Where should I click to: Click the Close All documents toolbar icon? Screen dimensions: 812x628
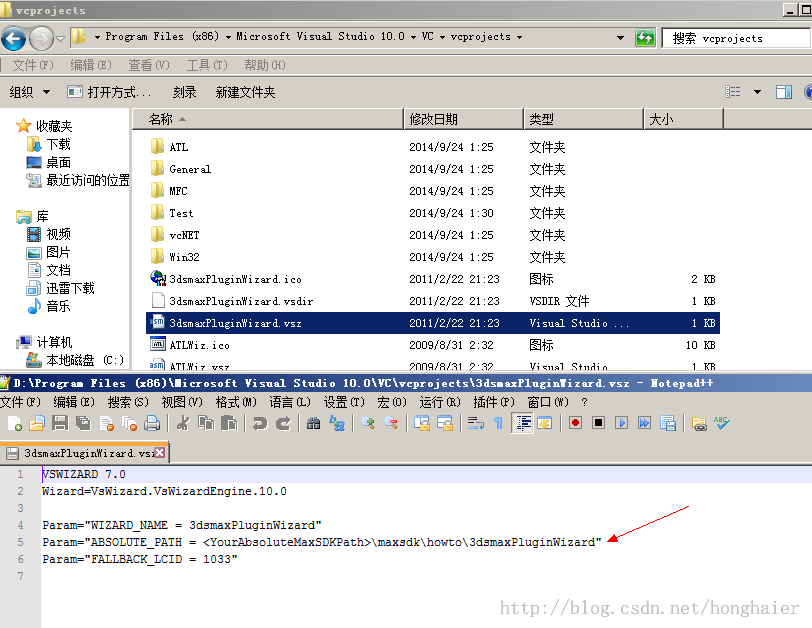pyautogui.click(x=129, y=423)
